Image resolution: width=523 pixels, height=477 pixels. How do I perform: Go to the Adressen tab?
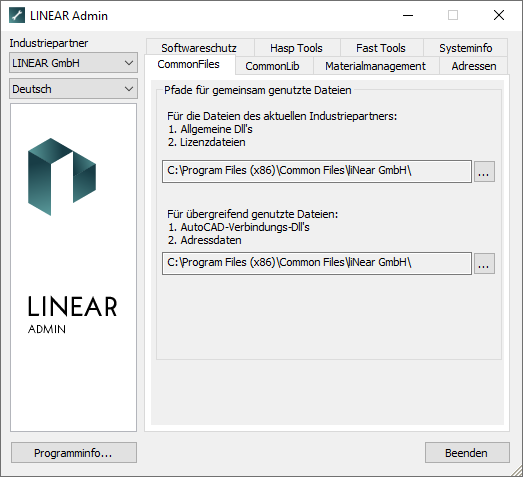[474, 66]
